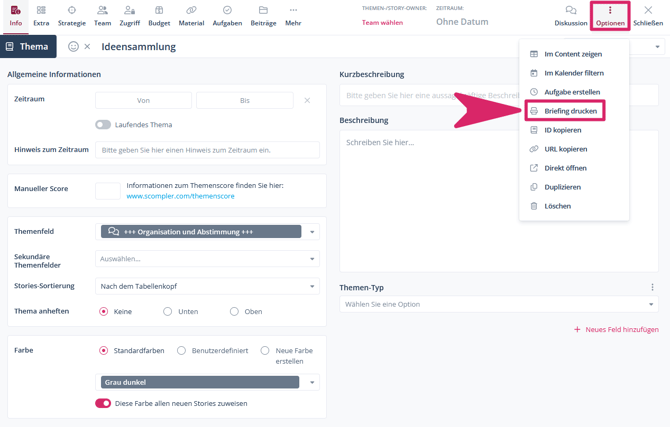
Task: Open the Stories-Sortierung dropdown
Action: tap(312, 286)
